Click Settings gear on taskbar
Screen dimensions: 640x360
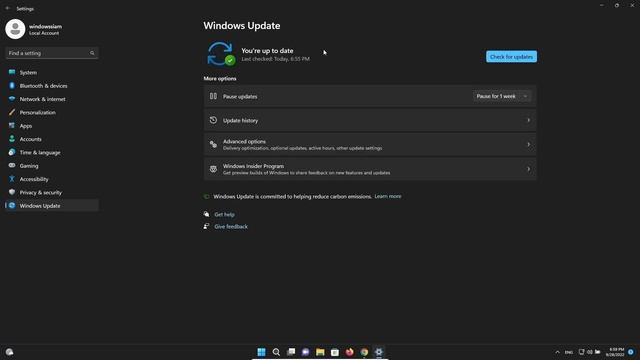click(379, 352)
